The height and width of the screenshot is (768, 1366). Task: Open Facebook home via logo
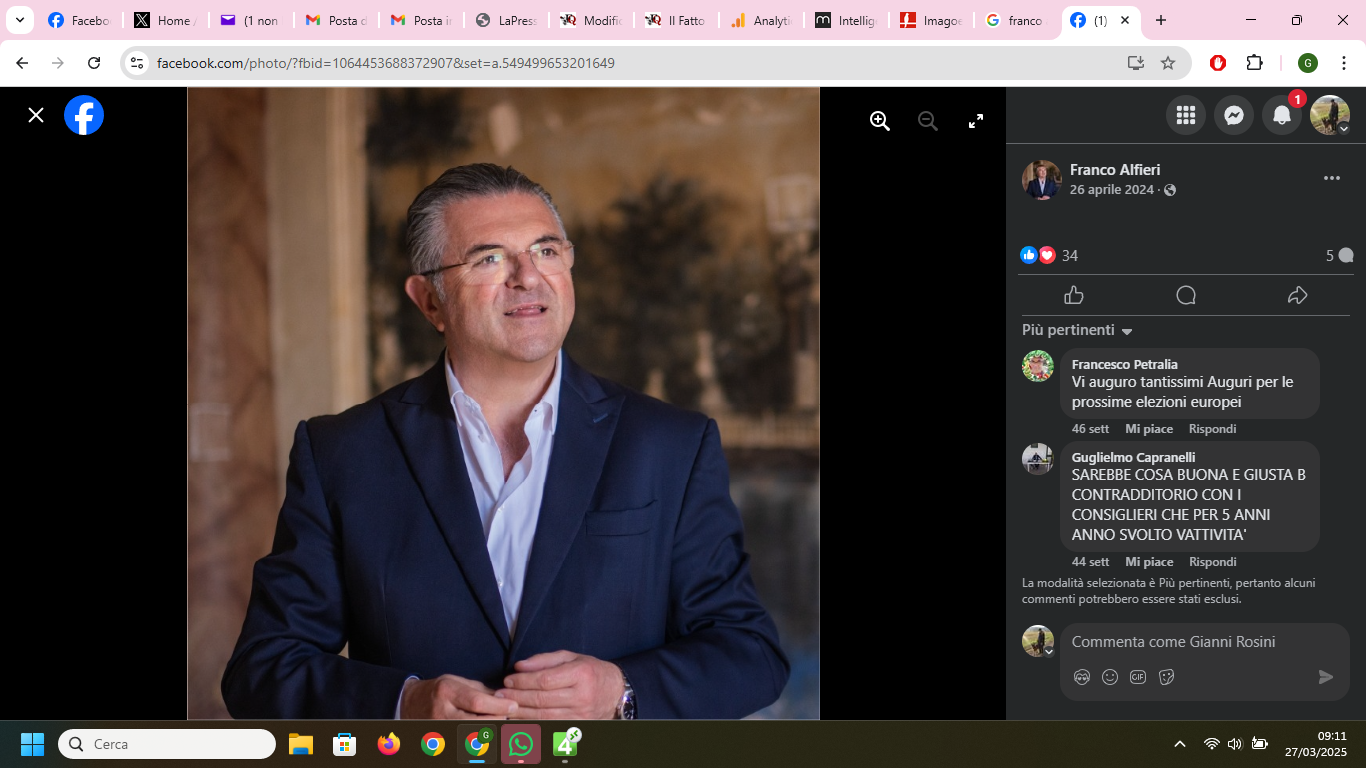tap(84, 115)
